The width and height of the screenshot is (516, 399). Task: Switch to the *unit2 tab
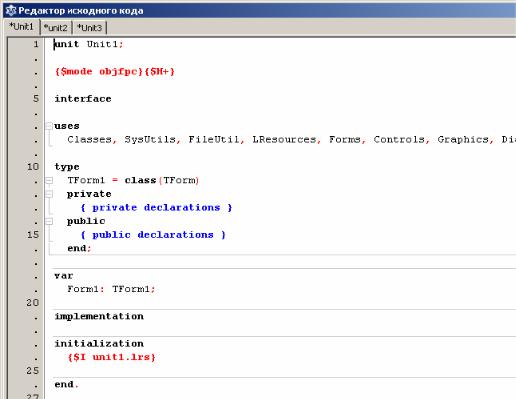[x=56, y=28]
